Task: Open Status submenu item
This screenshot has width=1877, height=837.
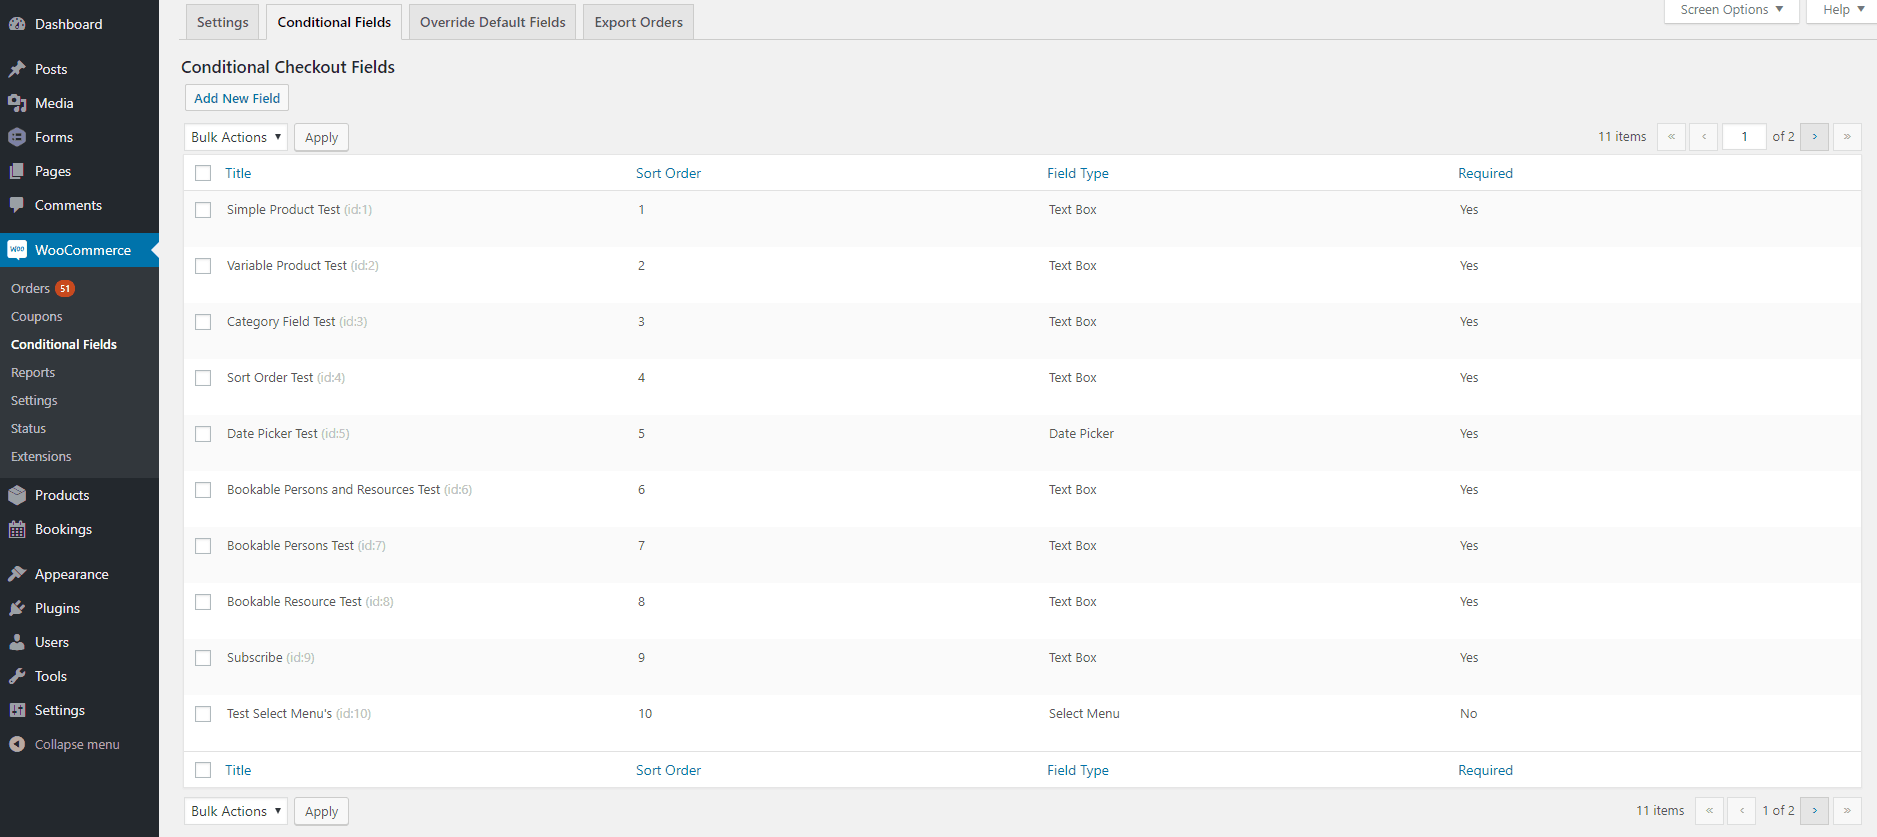Action: (x=28, y=428)
